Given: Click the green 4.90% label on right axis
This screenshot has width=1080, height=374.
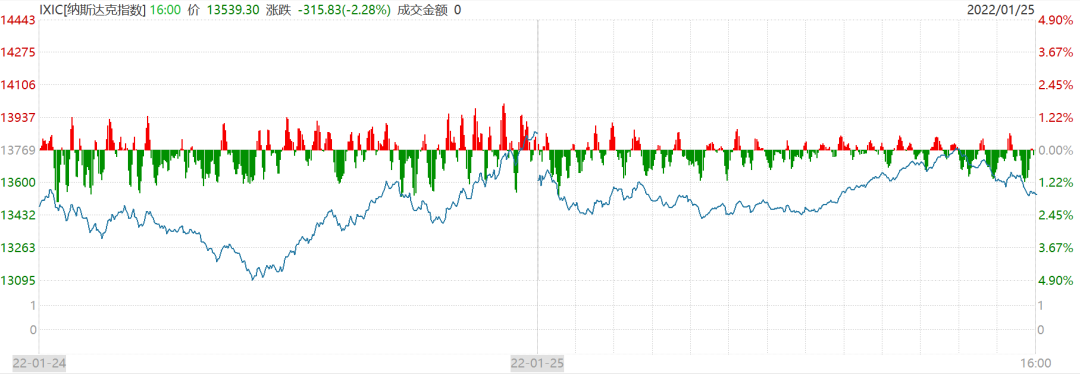Looking at the screenshot, I should coord(1057,280).
